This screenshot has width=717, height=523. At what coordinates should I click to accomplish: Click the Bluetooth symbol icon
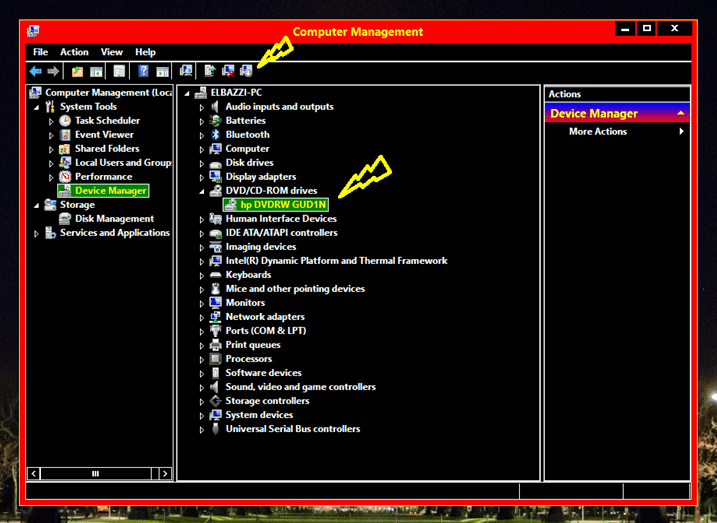215,134
